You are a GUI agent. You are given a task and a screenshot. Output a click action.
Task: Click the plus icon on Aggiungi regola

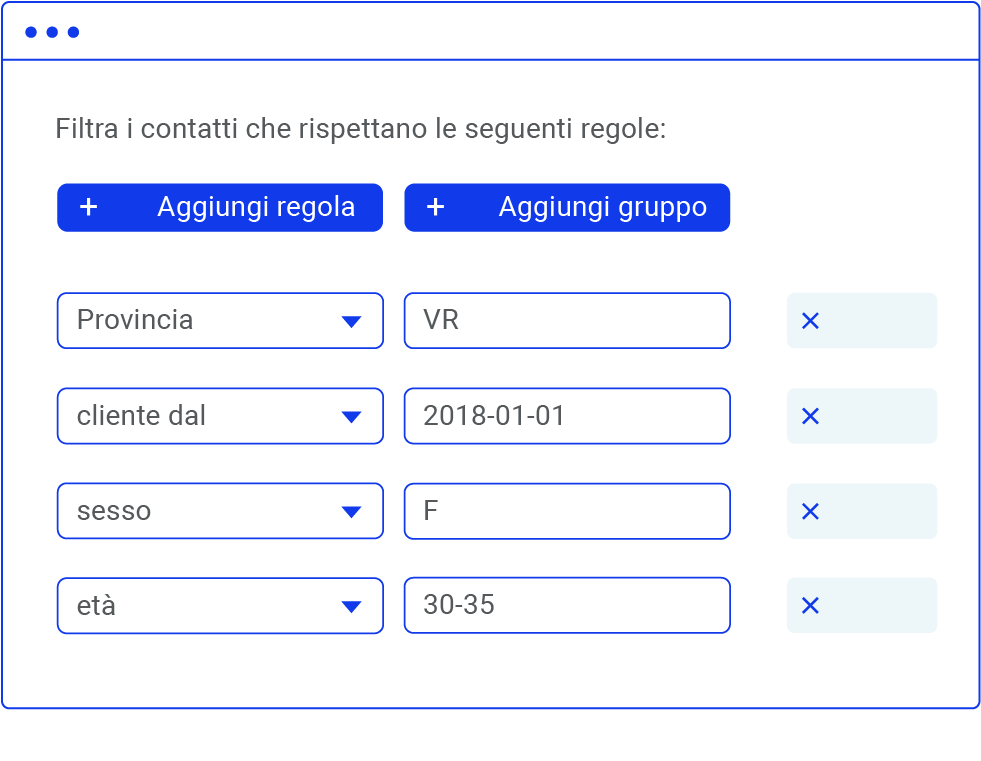[88, 207]
